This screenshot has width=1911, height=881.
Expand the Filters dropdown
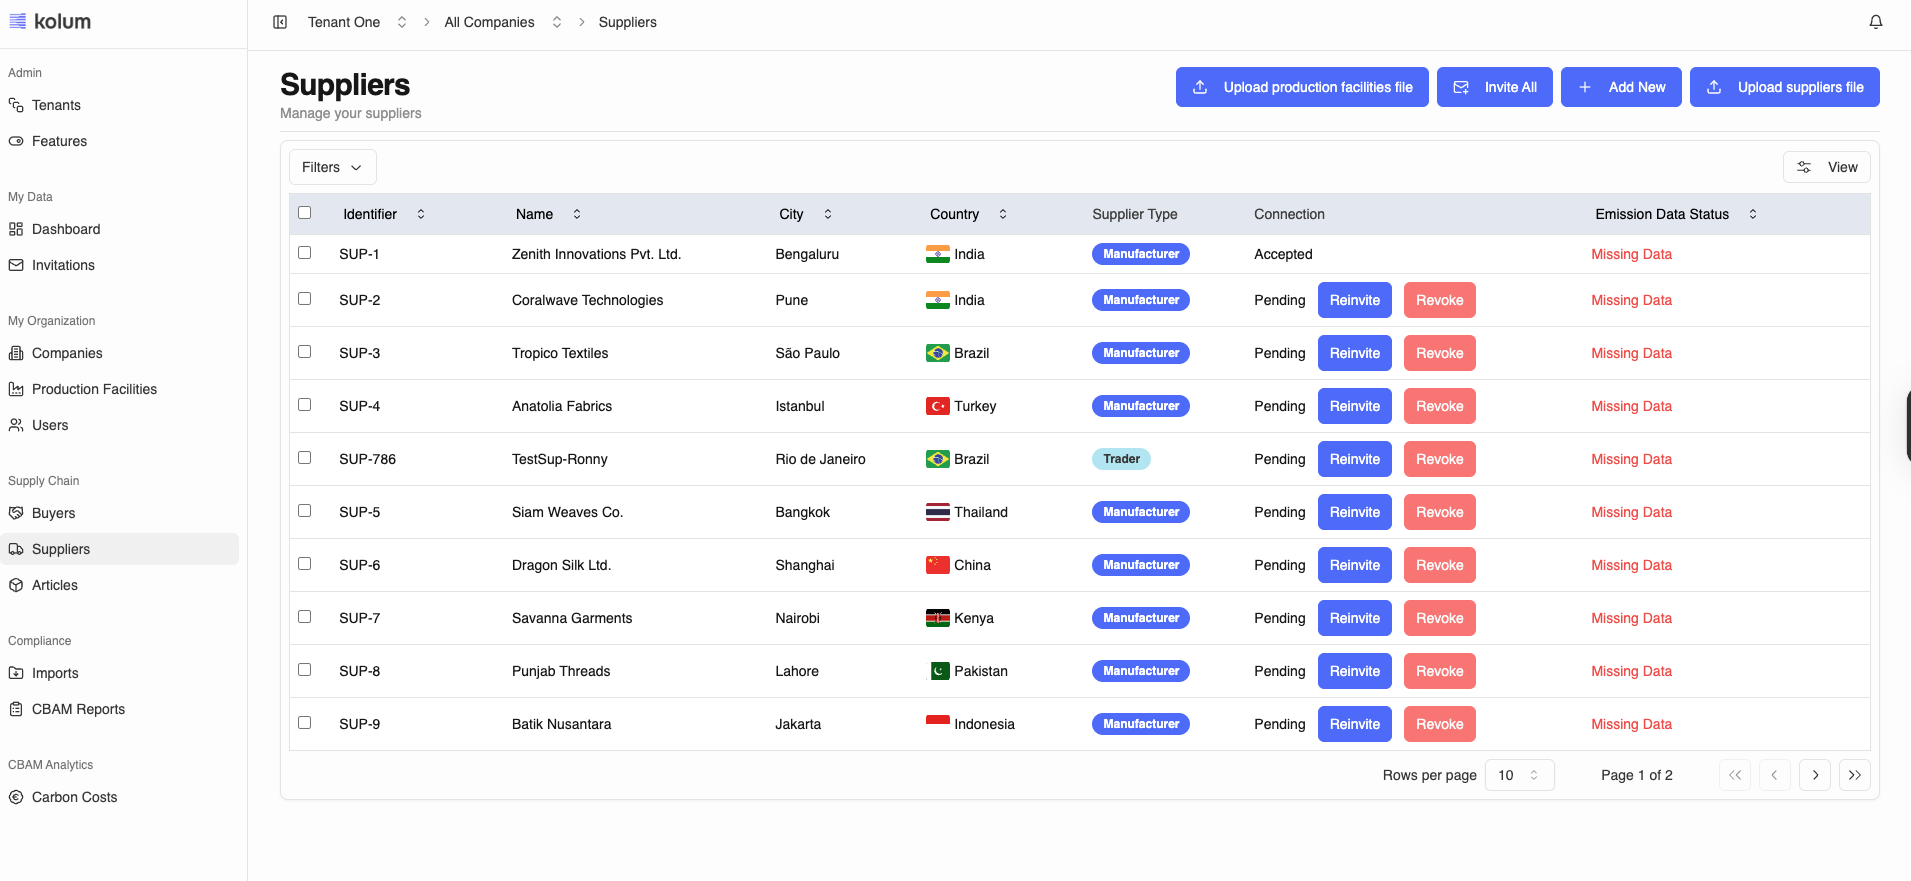pyautogui.click(x=332, y=167)
